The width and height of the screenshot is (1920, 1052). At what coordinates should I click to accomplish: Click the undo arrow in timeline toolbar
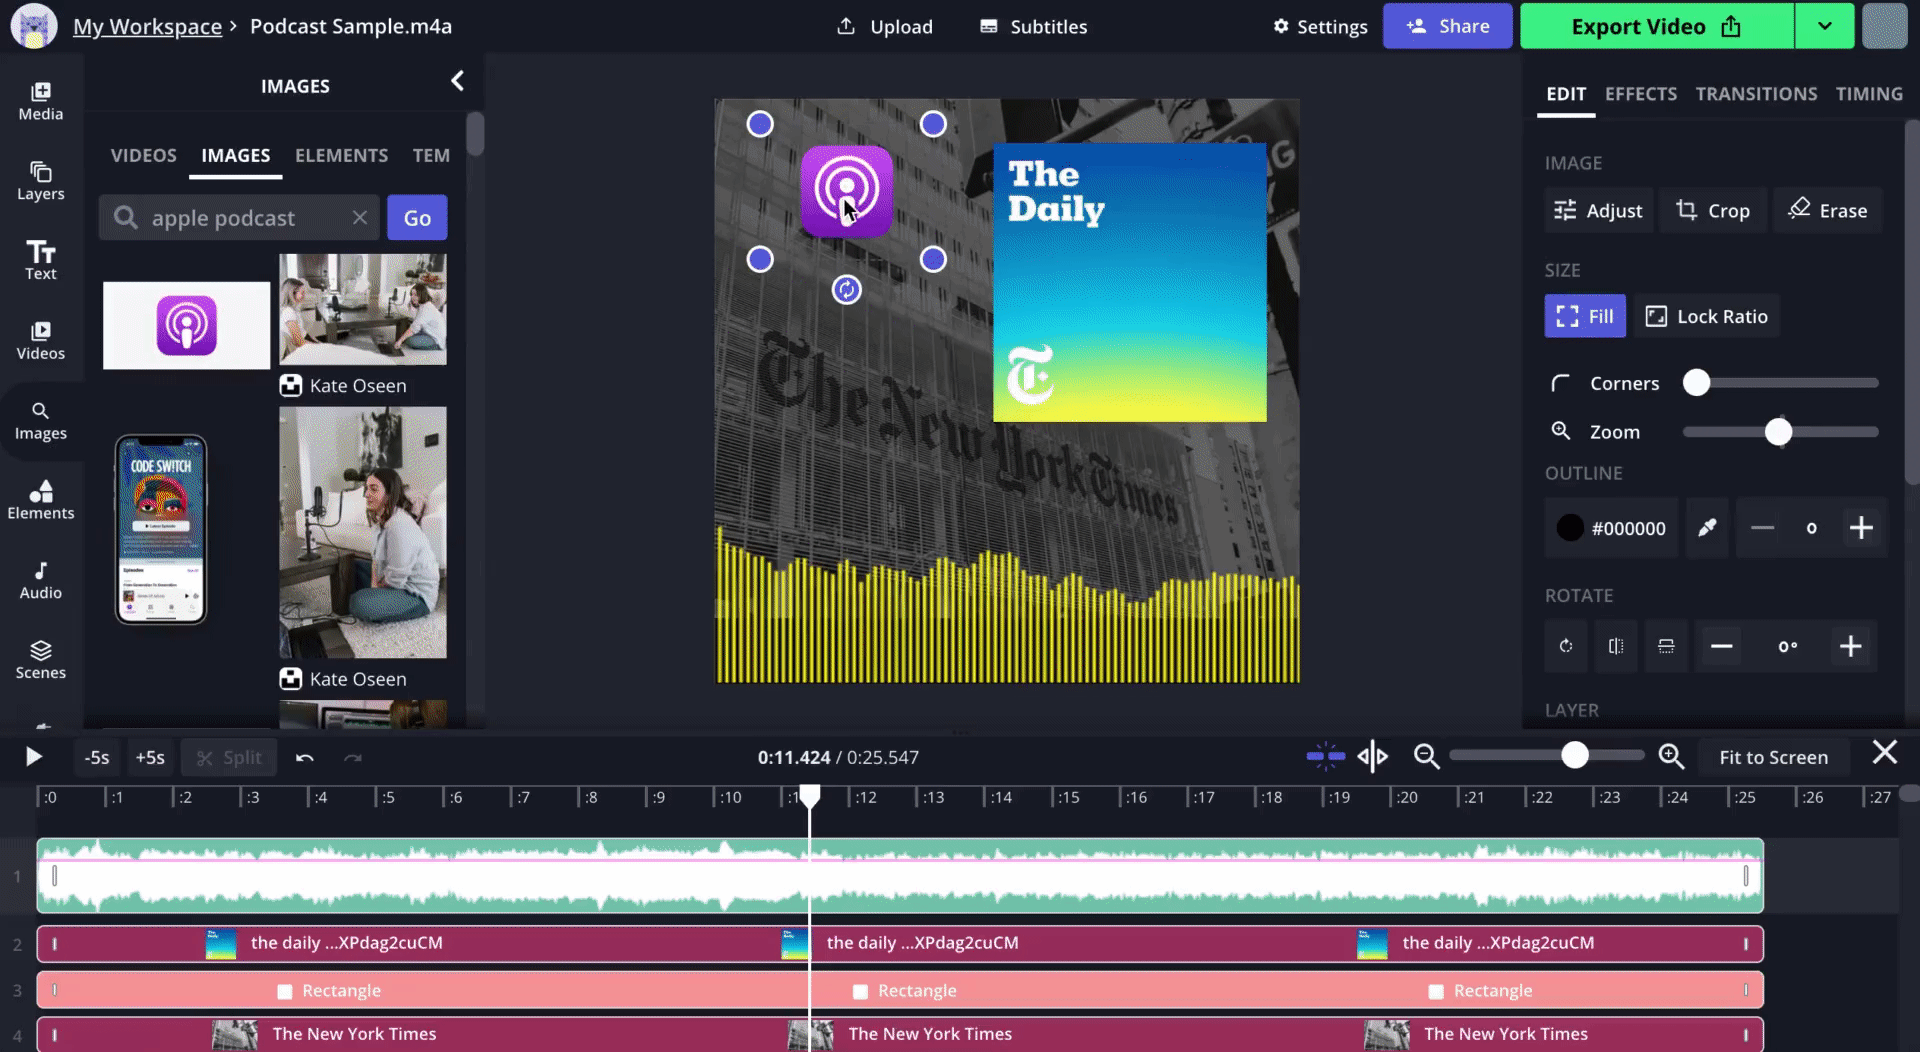(x=305, y=758)
